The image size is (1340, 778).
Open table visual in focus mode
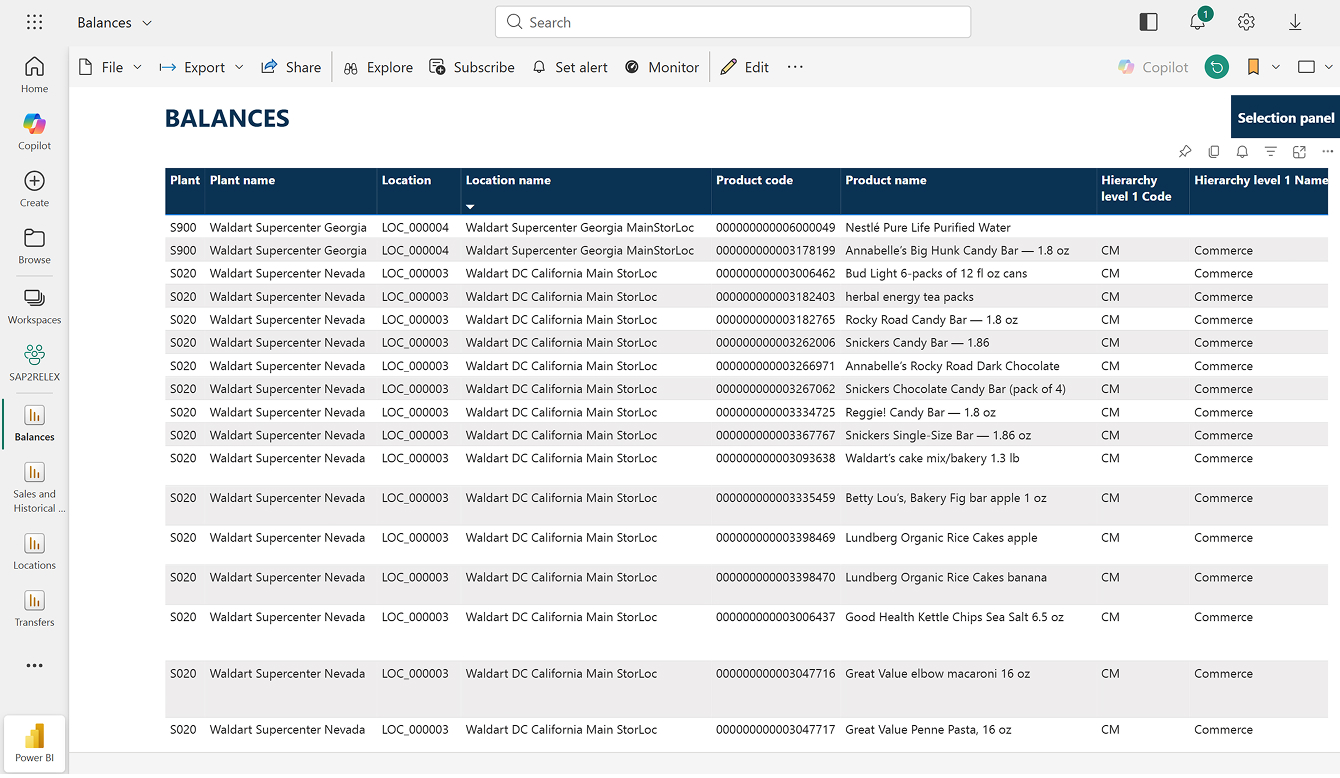coord(1299,152)
